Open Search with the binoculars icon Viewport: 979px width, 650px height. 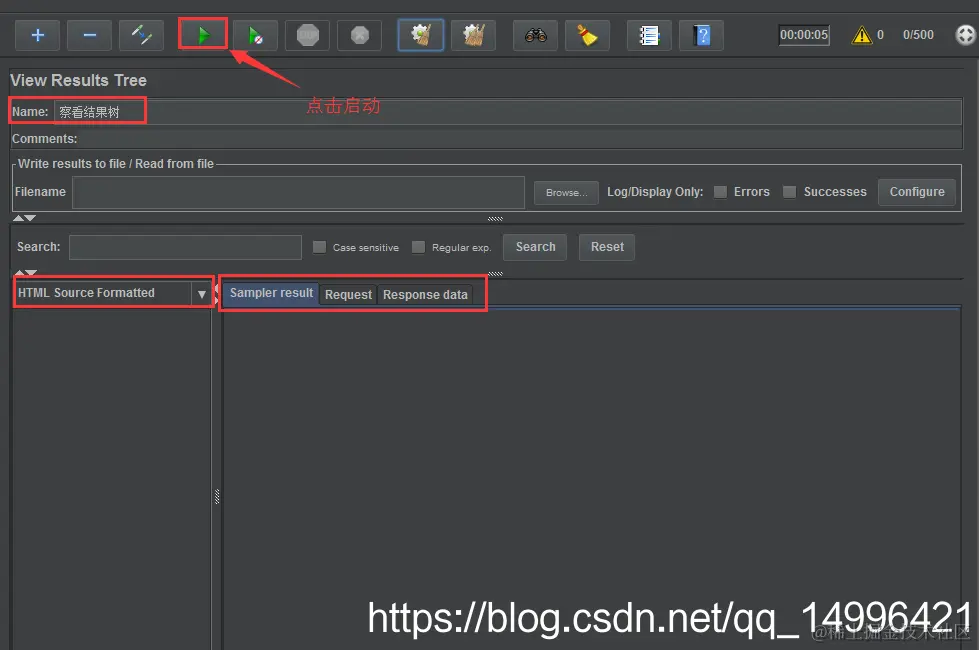click(x=535, y=35)
